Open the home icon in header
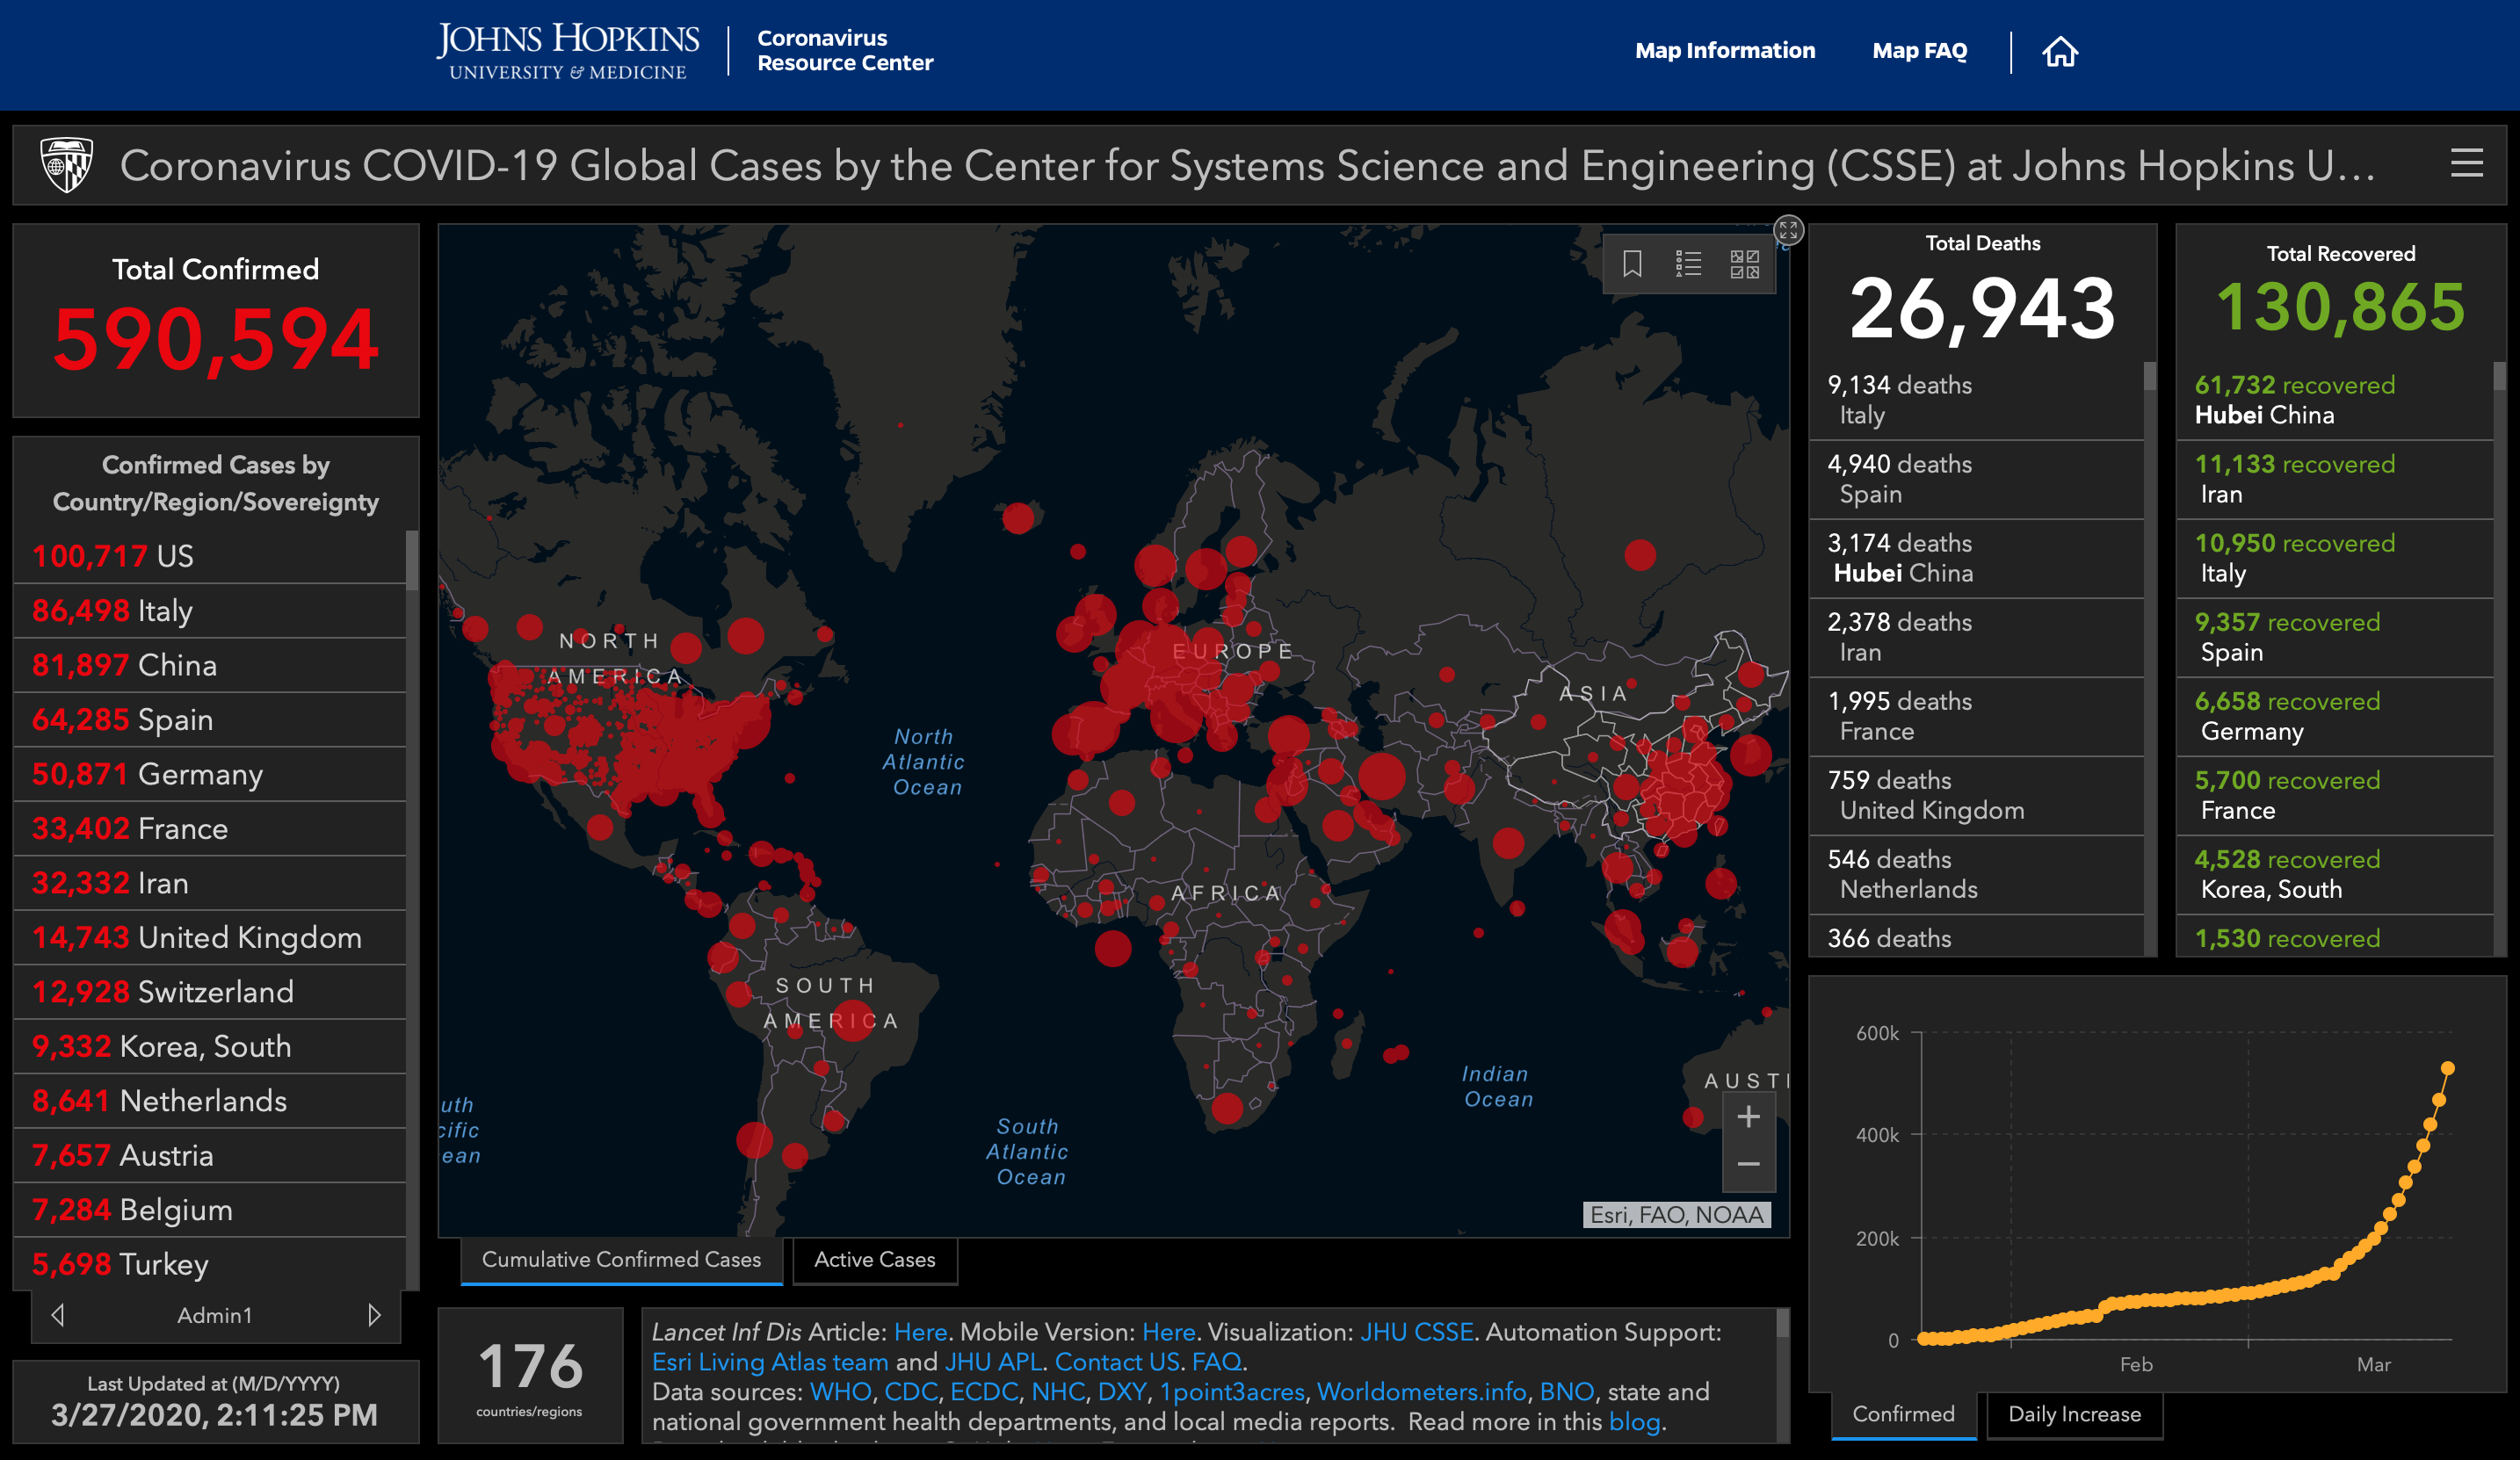This screenshot has height=1460, width=2520. tap(2059, 51)
